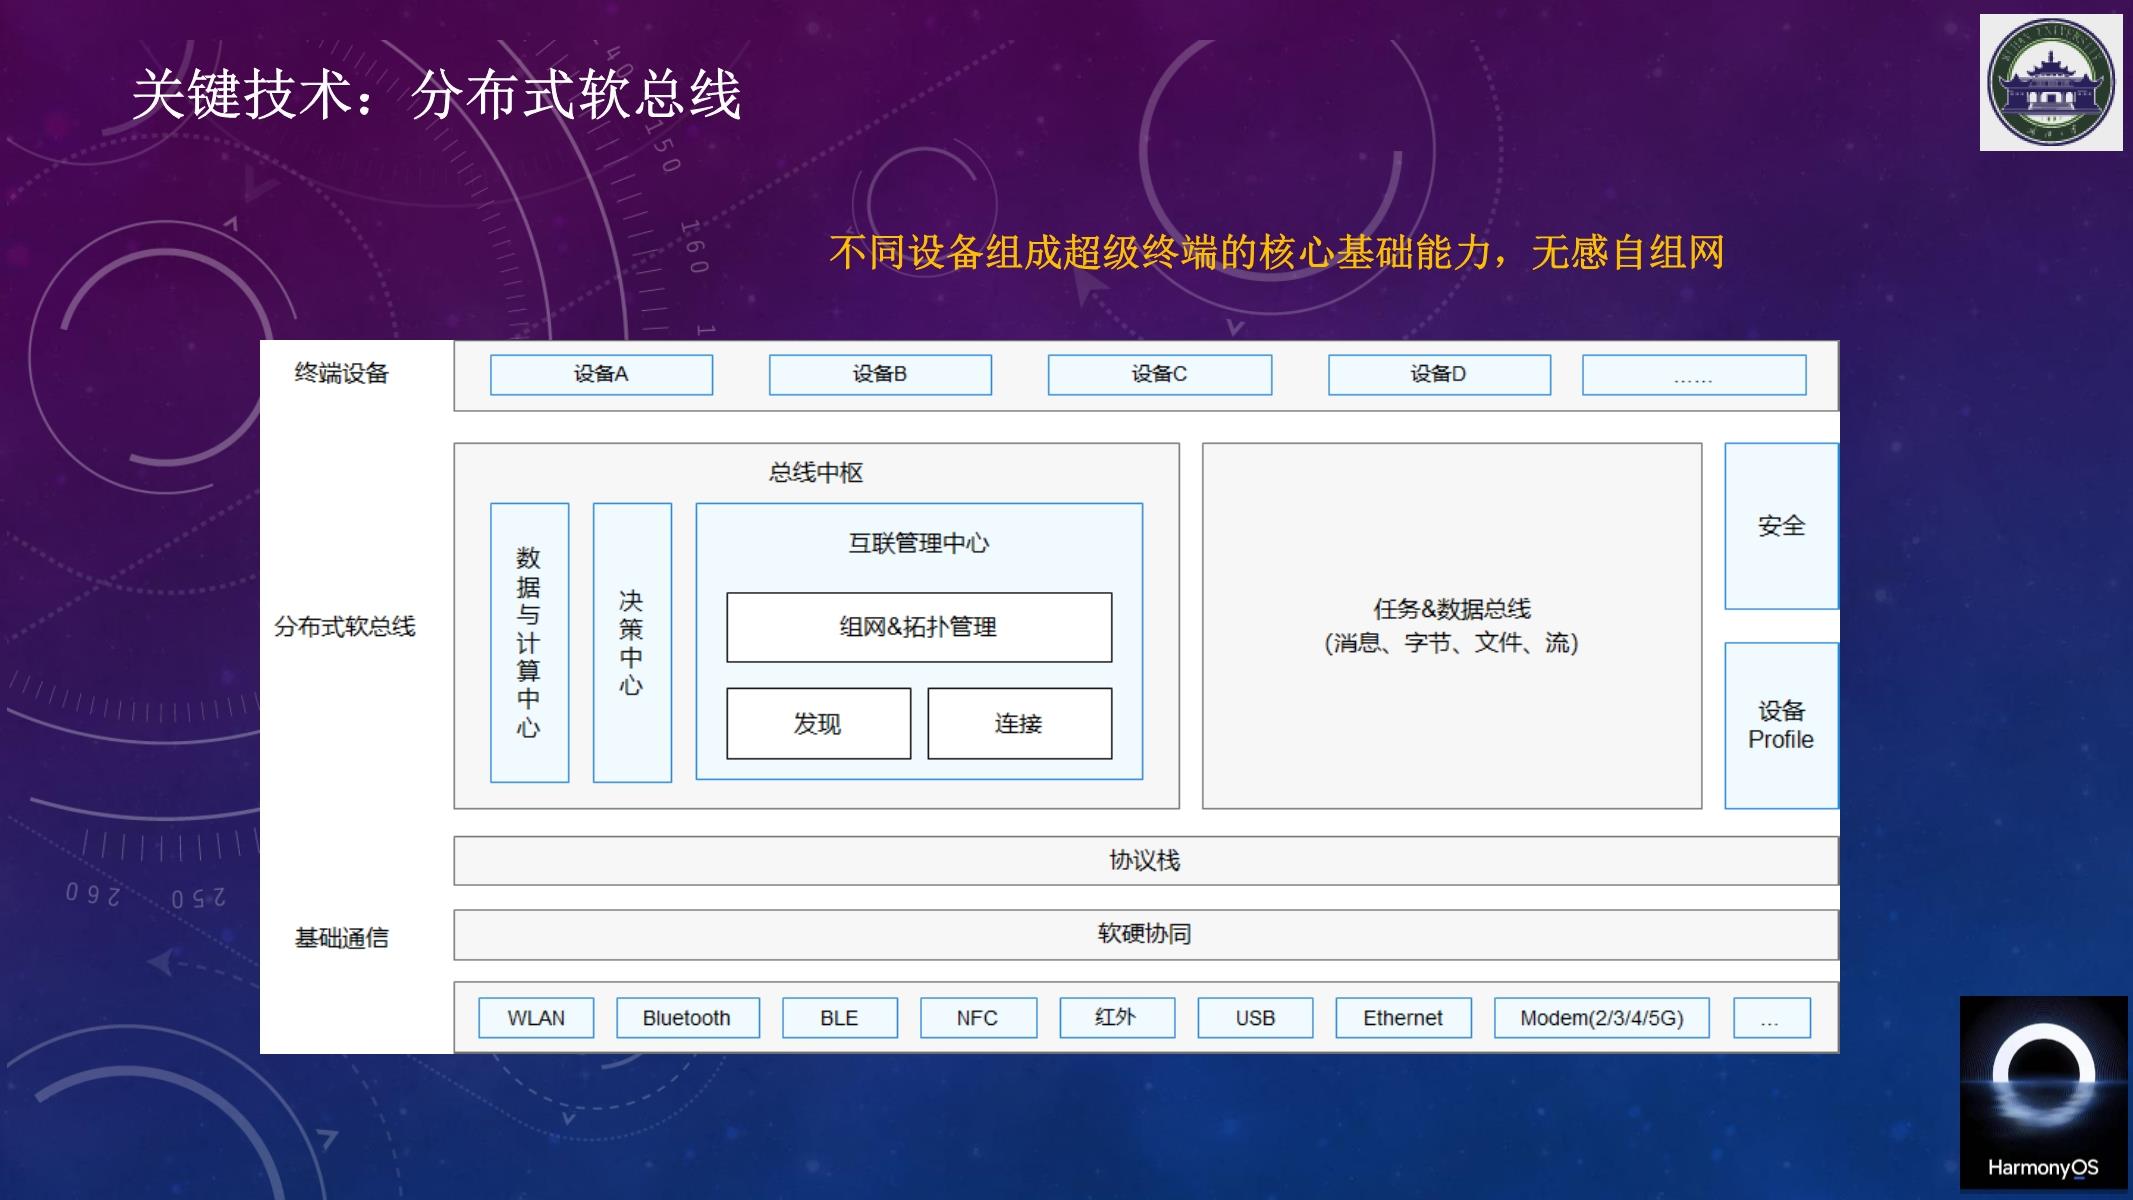Expand the 任务&数据总线 task data bus

point(1450,626)
